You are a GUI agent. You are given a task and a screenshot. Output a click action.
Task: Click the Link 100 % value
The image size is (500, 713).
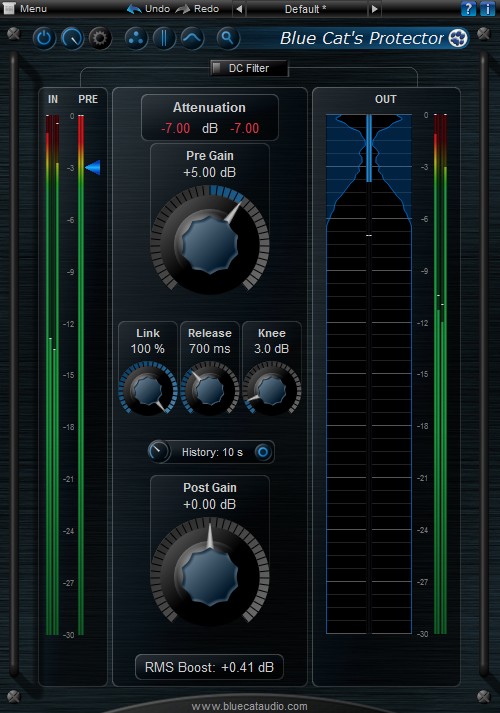(x=147, y=349)
